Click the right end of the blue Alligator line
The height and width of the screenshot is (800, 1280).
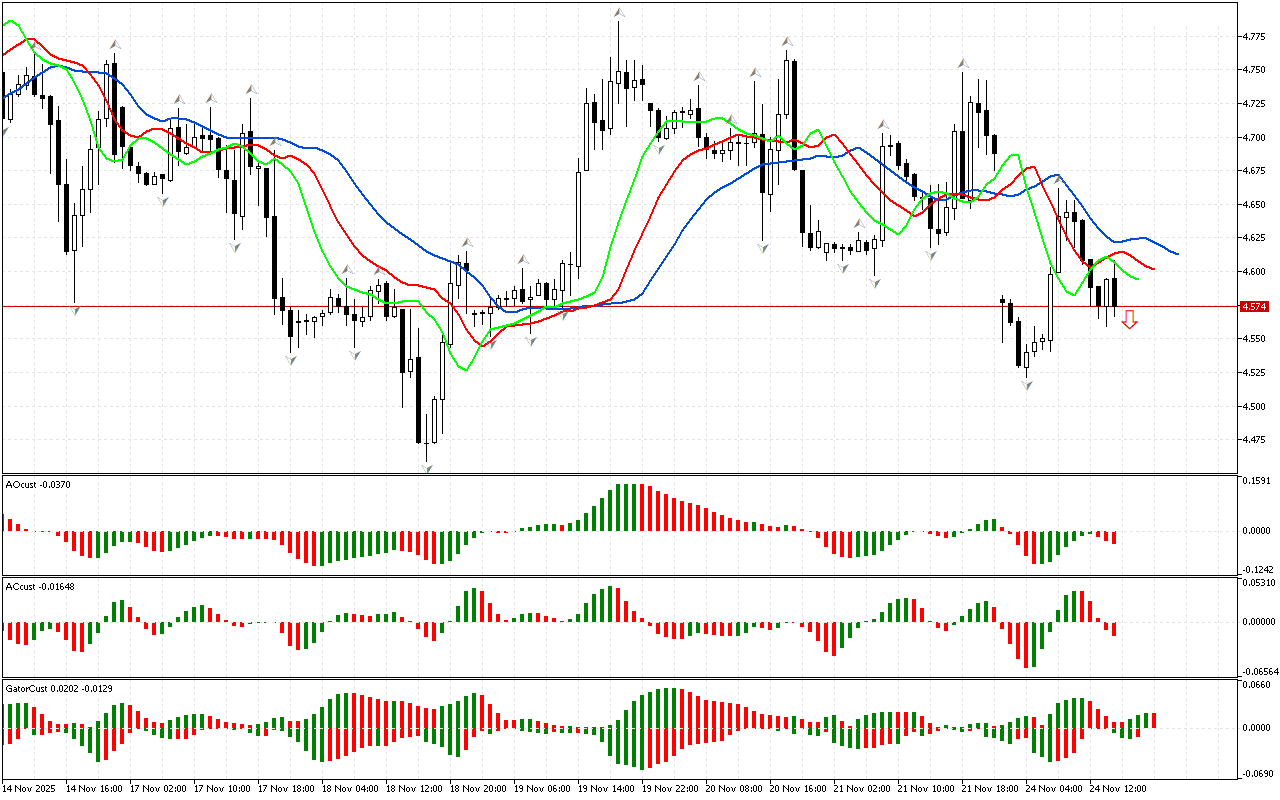1177,254
